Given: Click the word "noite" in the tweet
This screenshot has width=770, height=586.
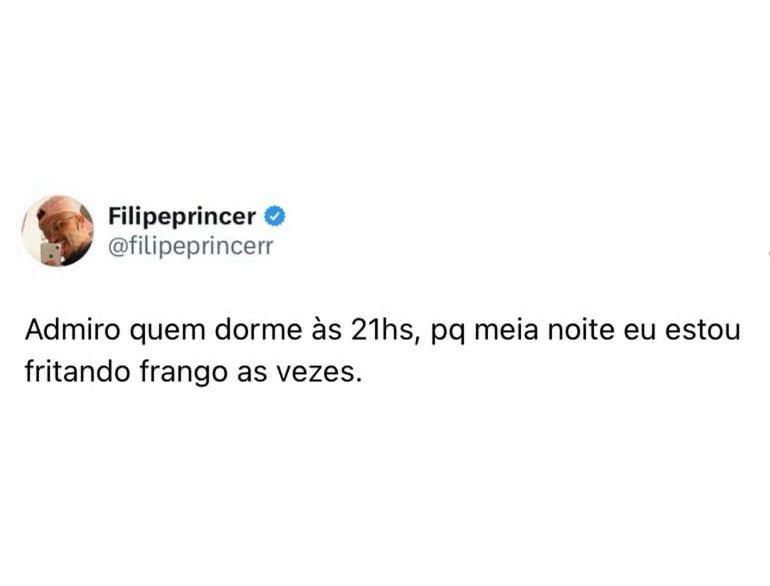Looking at the screenshot, I should (x=580, y=330).
